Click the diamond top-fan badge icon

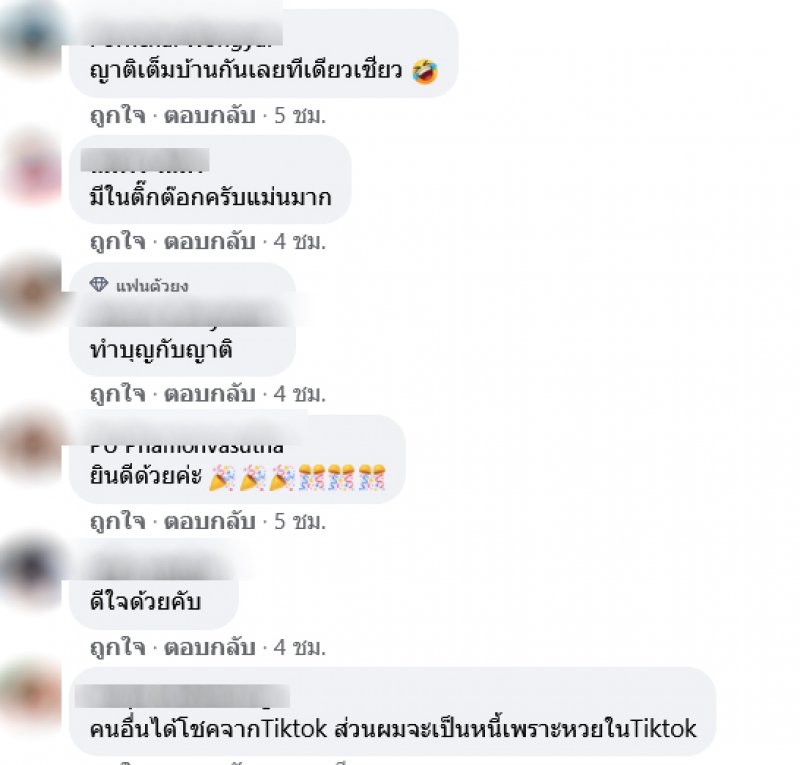click(x=98, y=285)
